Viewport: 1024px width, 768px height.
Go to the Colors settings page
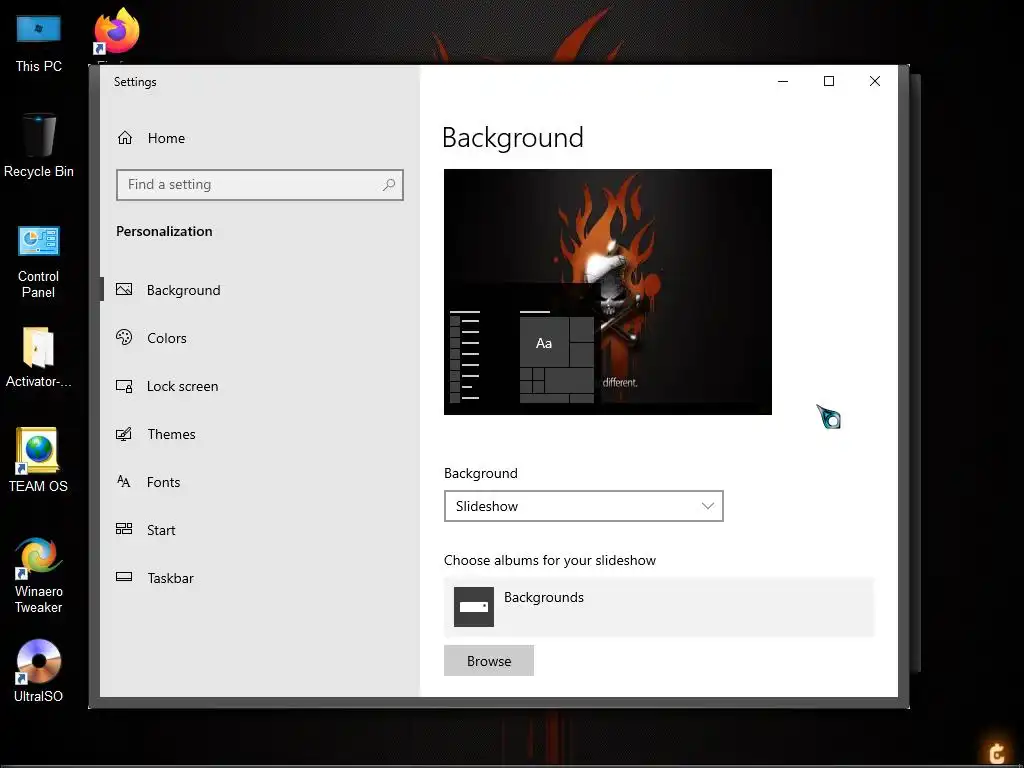167,338
